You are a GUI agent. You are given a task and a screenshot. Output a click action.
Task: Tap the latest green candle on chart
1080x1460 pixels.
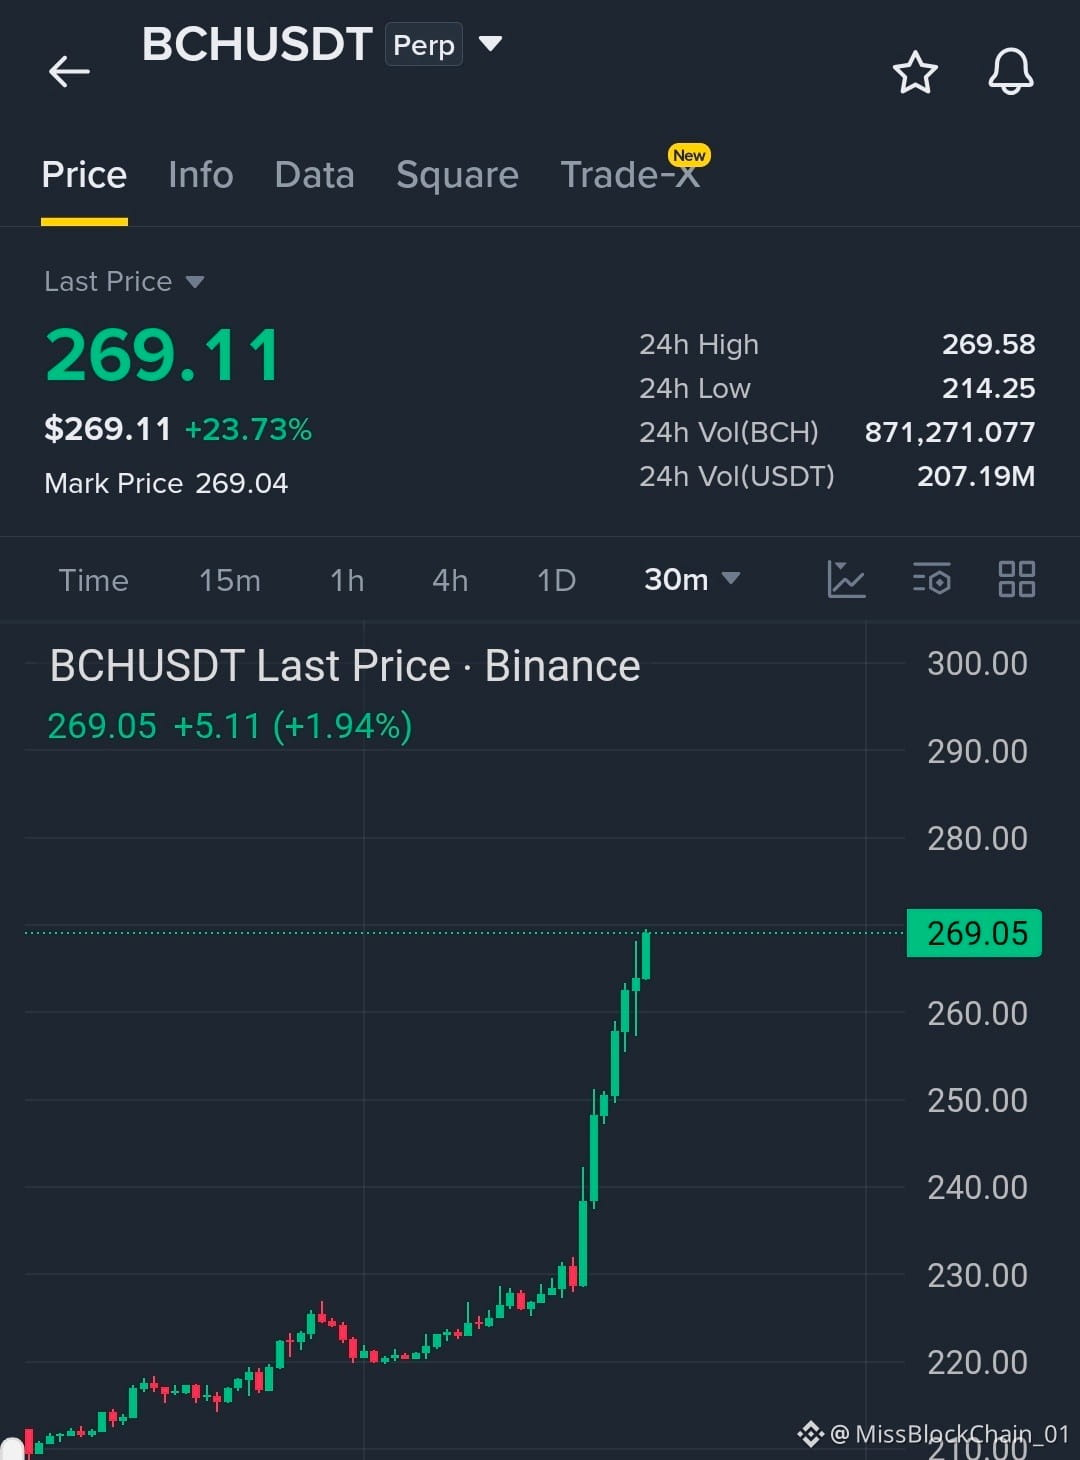pyautogui.click(x=646, y=955)
